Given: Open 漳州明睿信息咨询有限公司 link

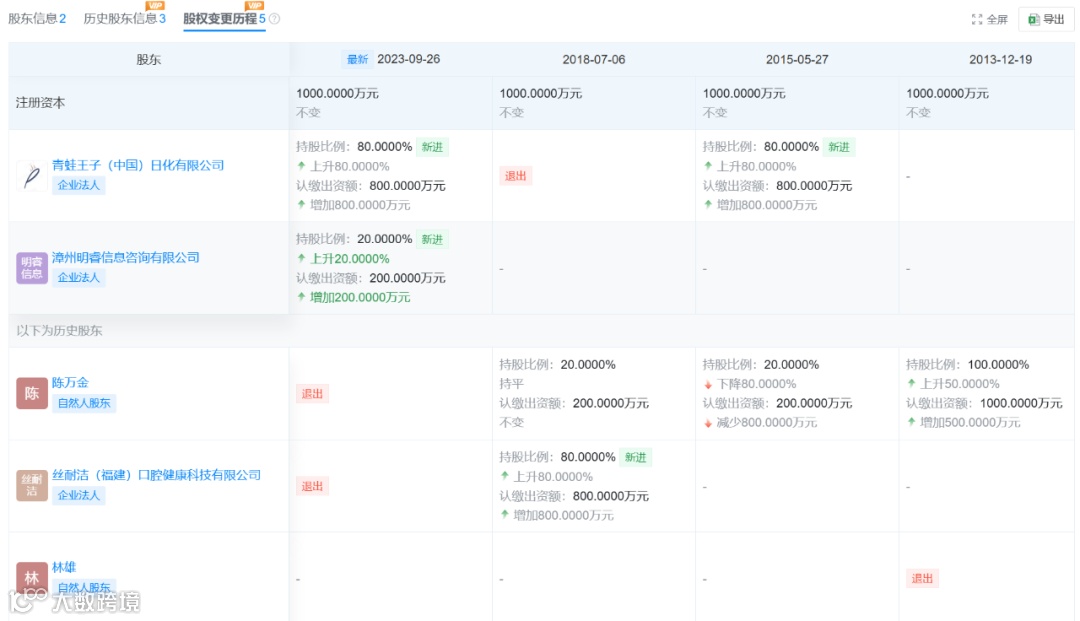Looking at the screenshot, I should (125, 257).
